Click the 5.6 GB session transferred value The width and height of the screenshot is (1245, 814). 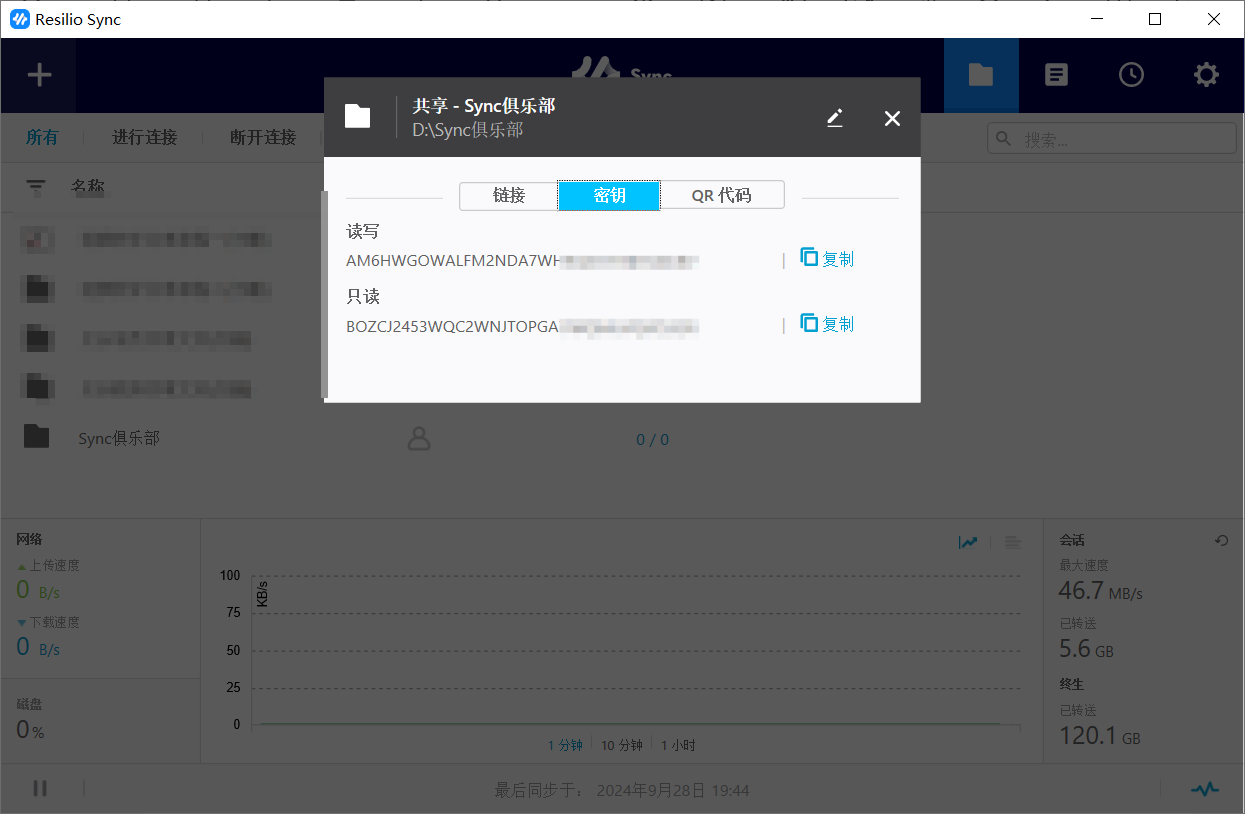pos(1086,648)
